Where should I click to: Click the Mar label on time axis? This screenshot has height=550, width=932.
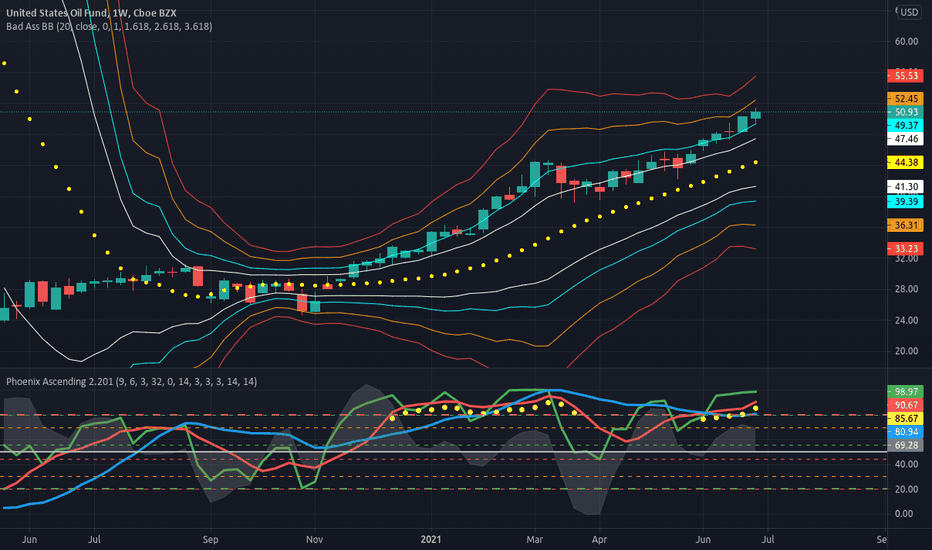[x=534, y=539]
